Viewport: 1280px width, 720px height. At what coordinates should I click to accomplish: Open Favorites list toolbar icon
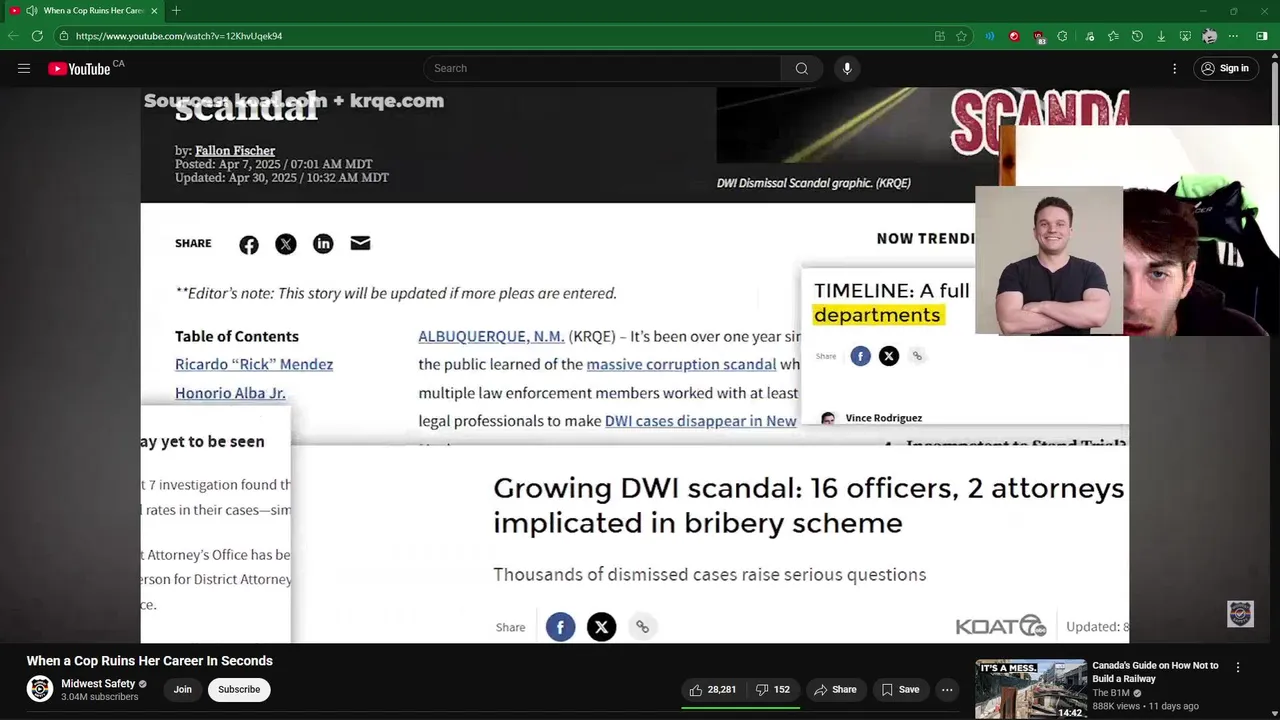[x=1112, y=36]
